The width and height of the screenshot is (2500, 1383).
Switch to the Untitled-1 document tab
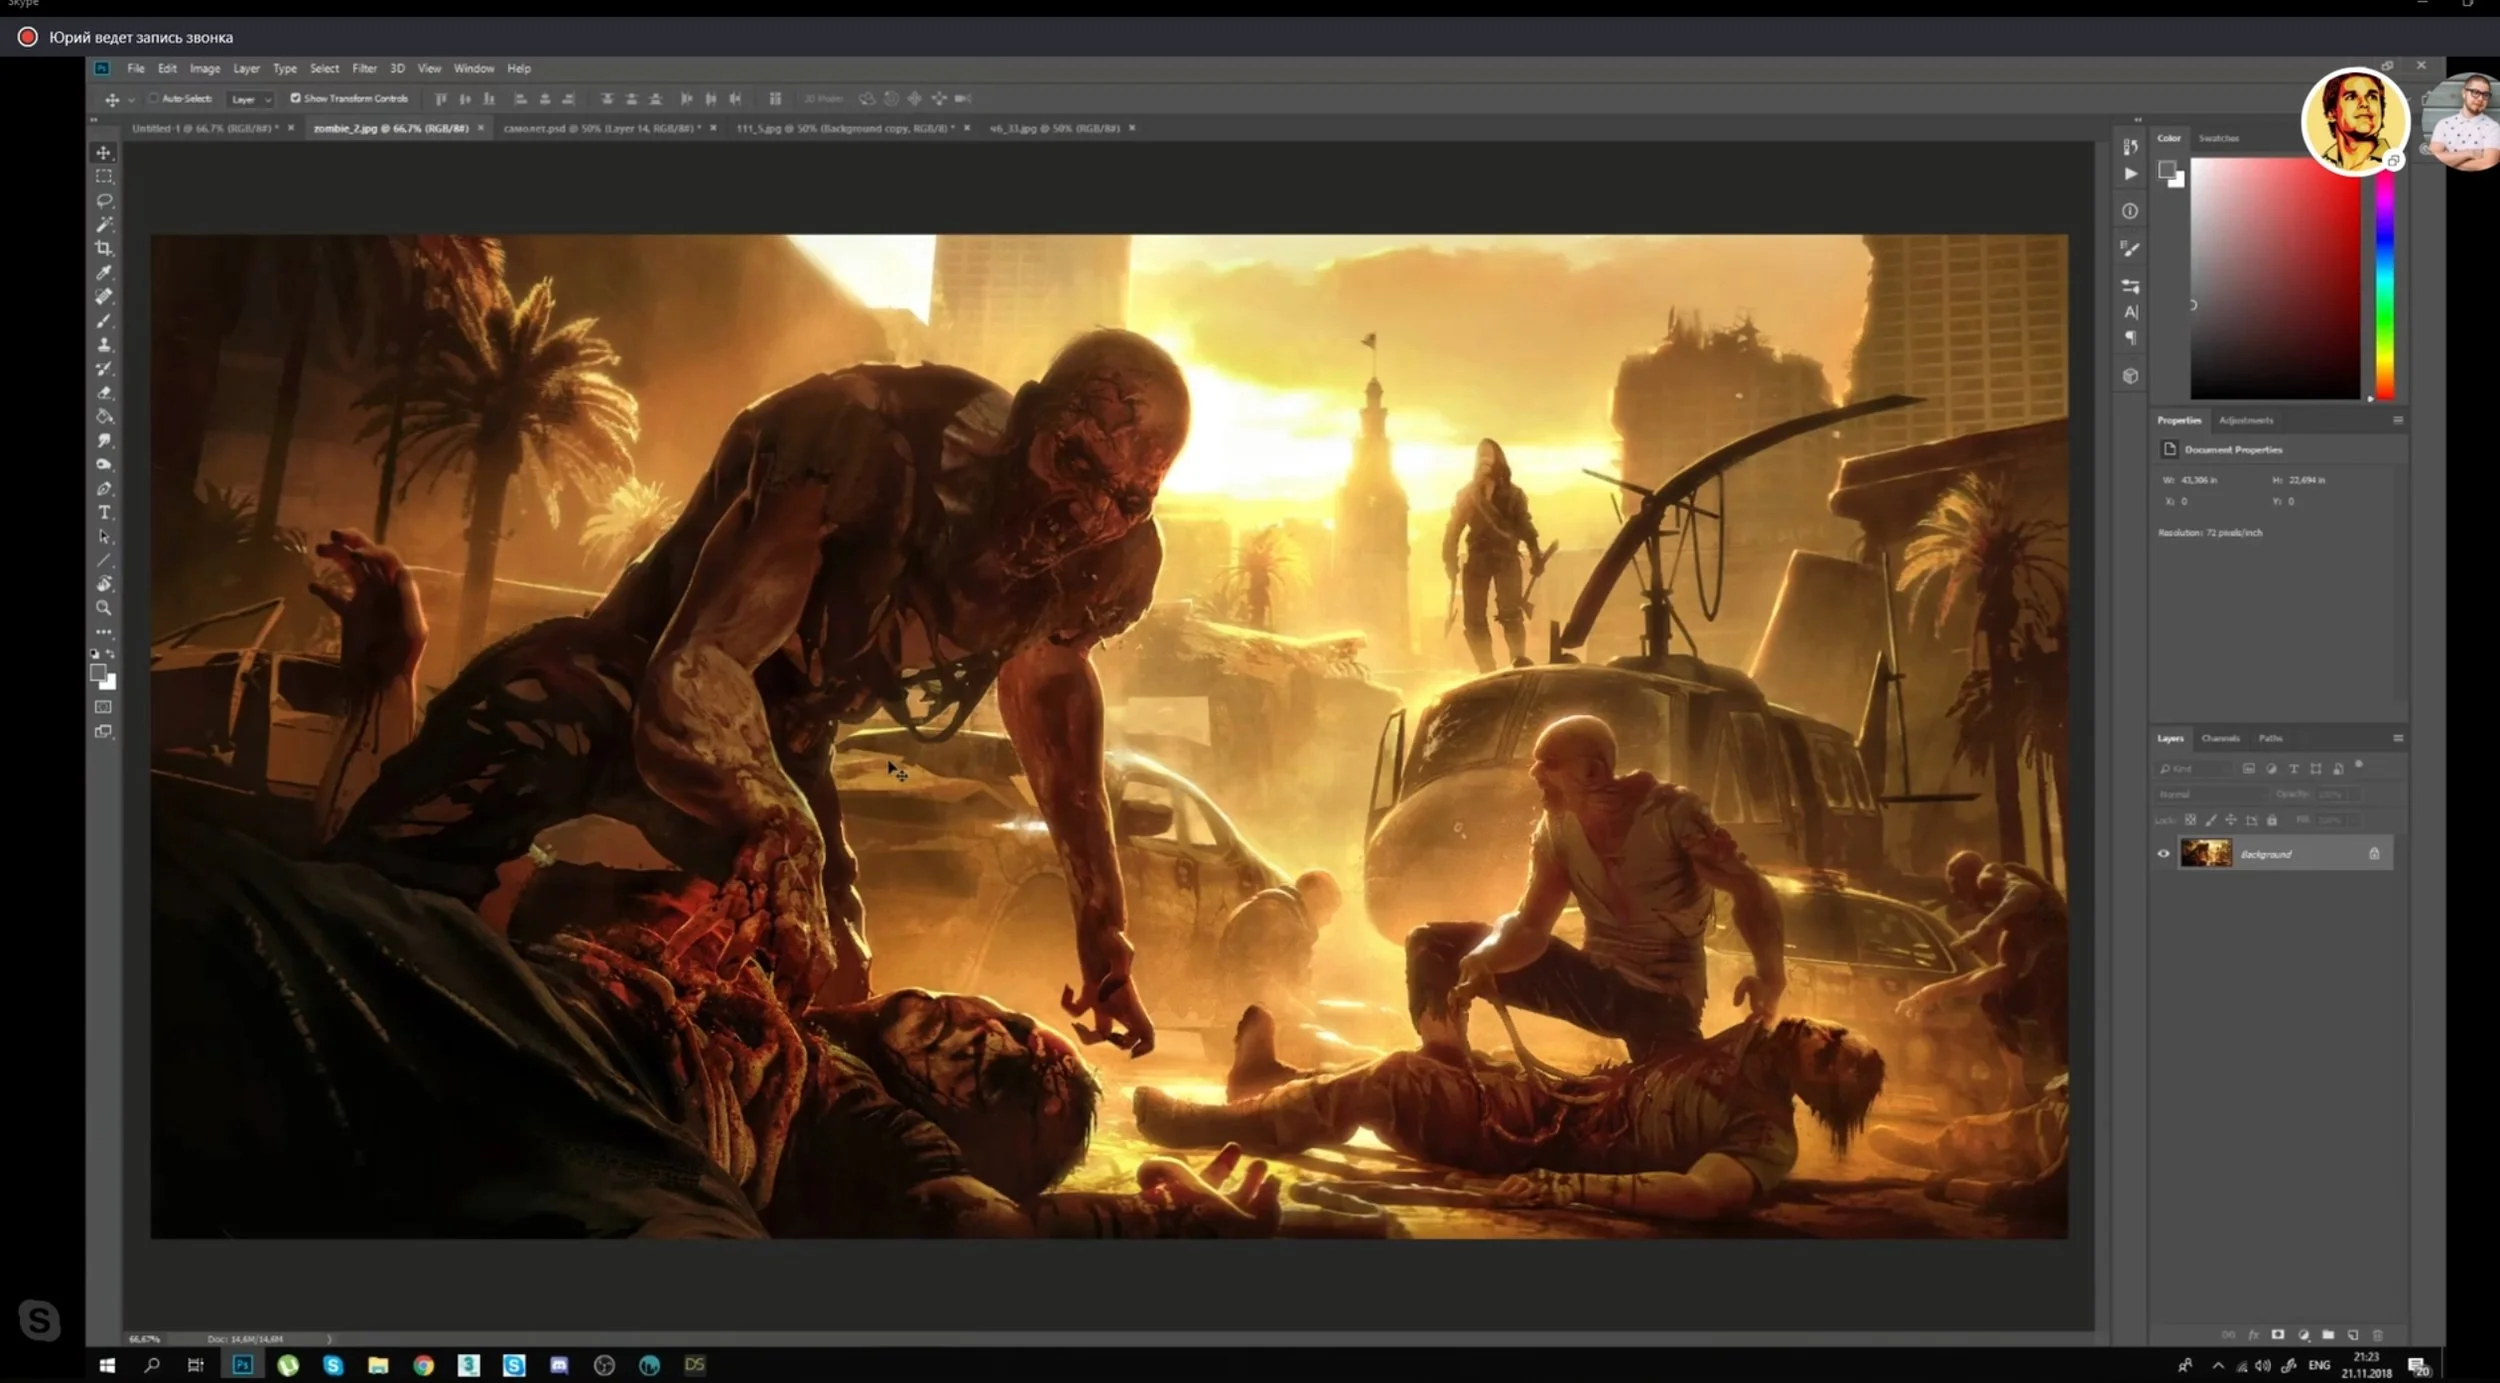point(205,128)
